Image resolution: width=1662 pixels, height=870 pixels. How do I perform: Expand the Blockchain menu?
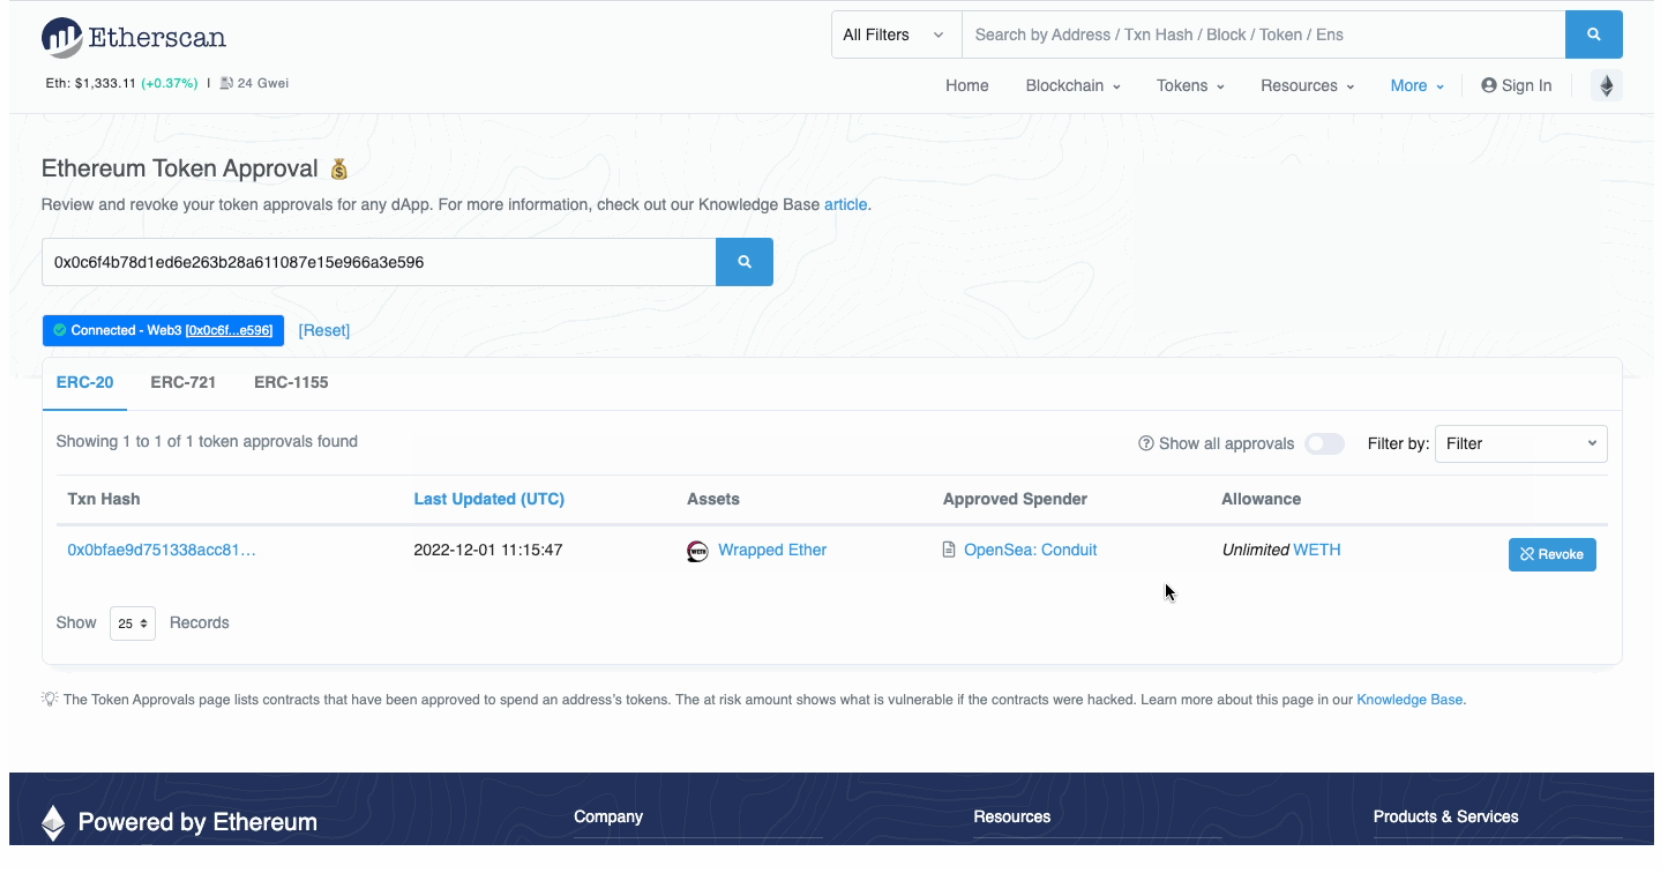pos(1072,86)
